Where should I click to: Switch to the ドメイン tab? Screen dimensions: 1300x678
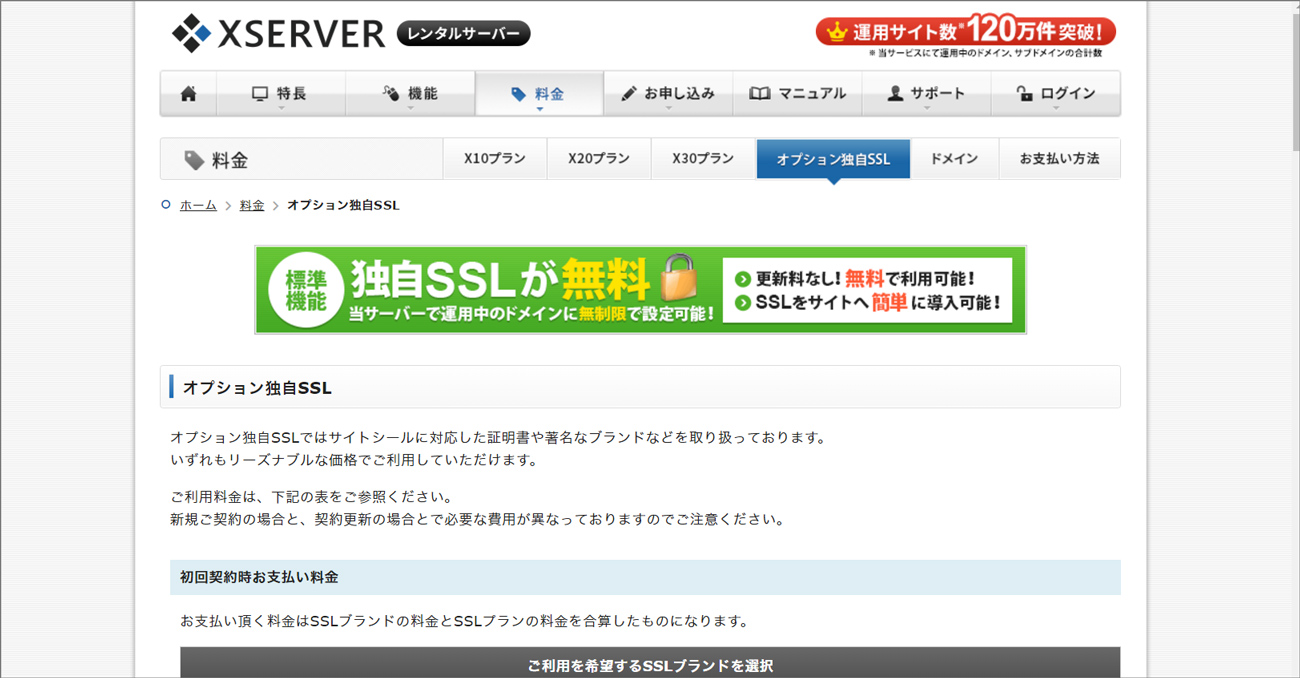tap(954, 159)
